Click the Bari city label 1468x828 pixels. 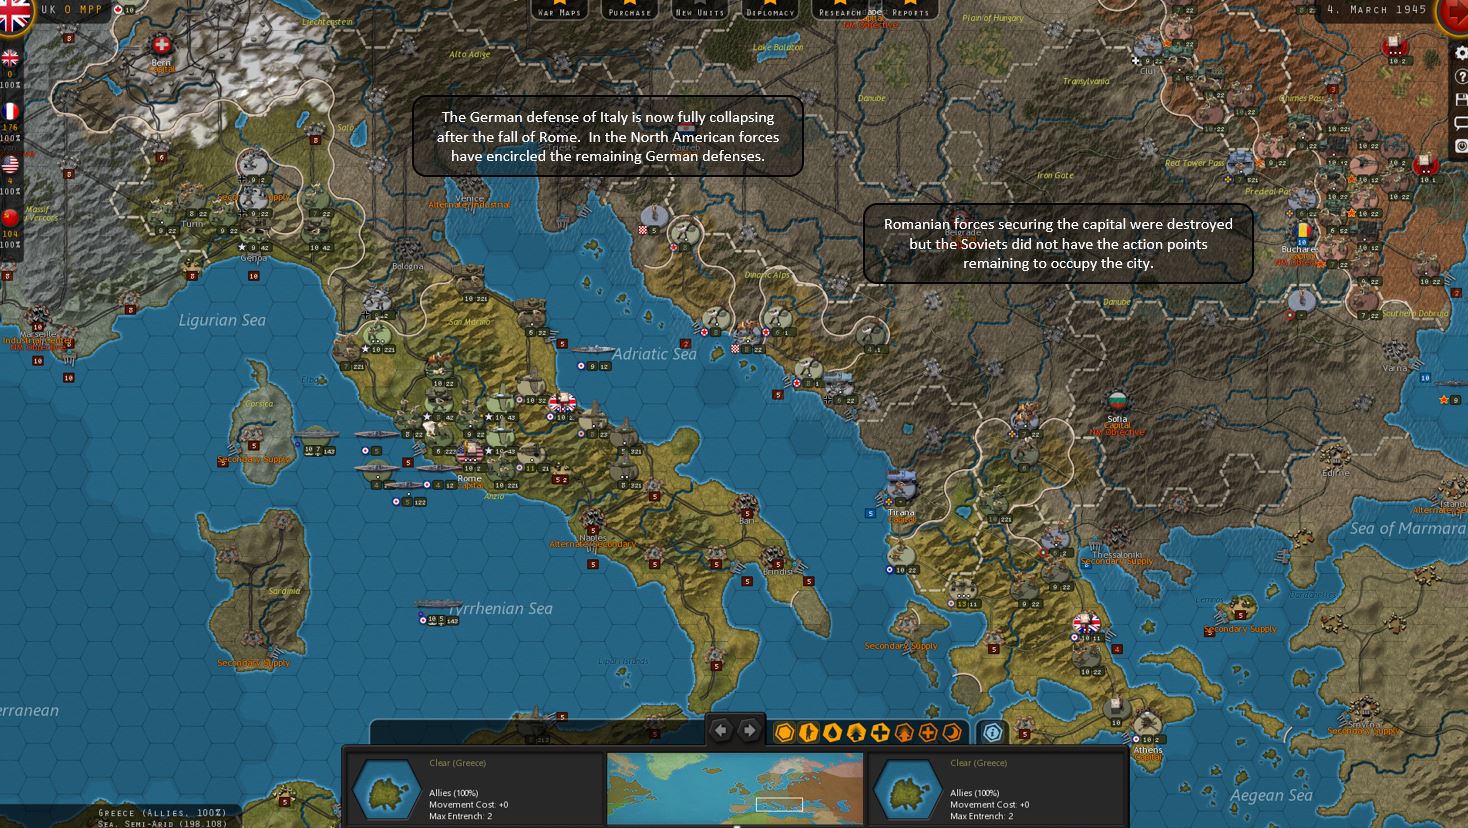click(x=746, y=521)
